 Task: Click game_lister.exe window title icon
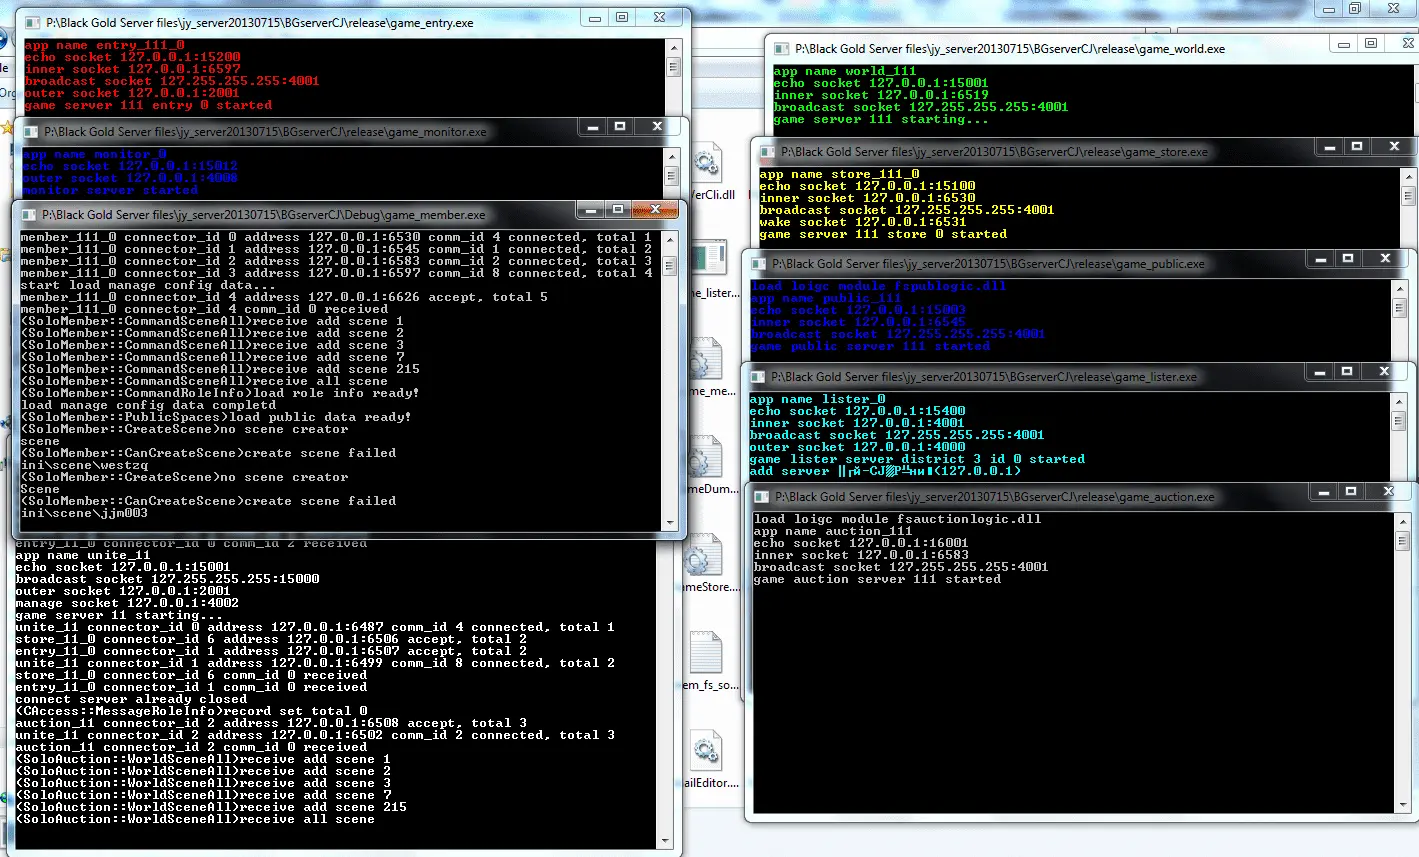tap(757, 377)
